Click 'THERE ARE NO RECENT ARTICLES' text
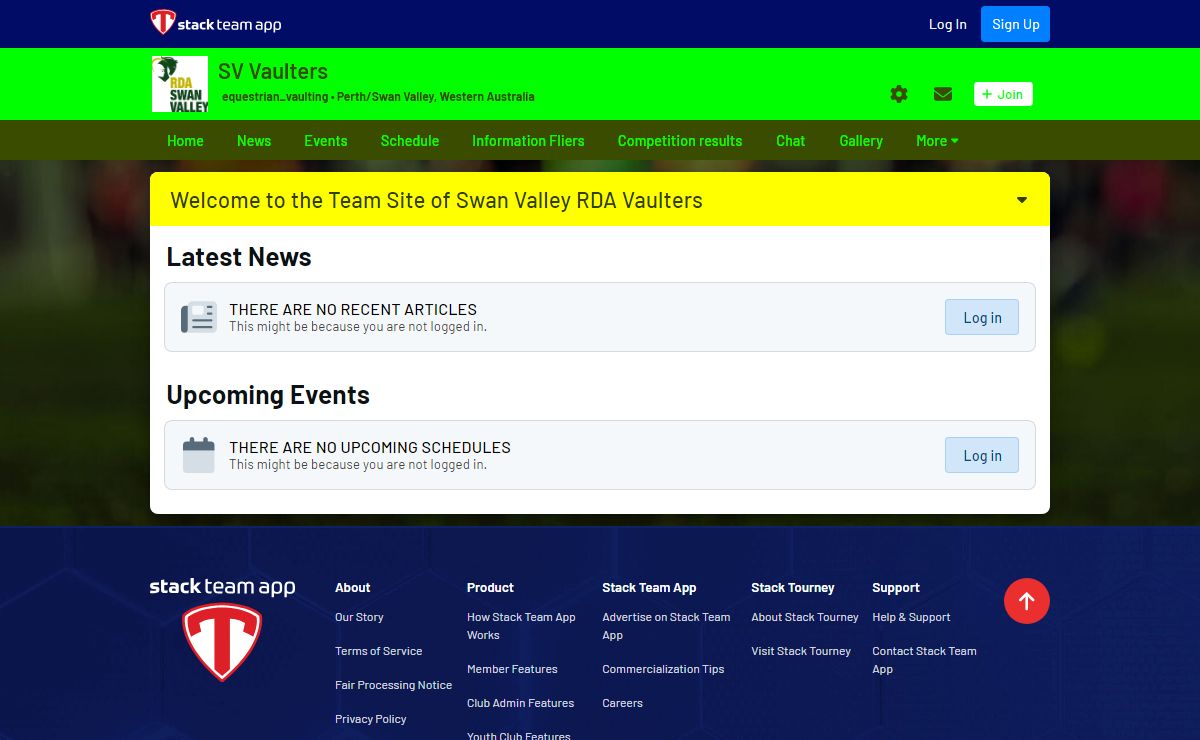This screenshot has height=740, width=1200. click(x=353, y=309)
